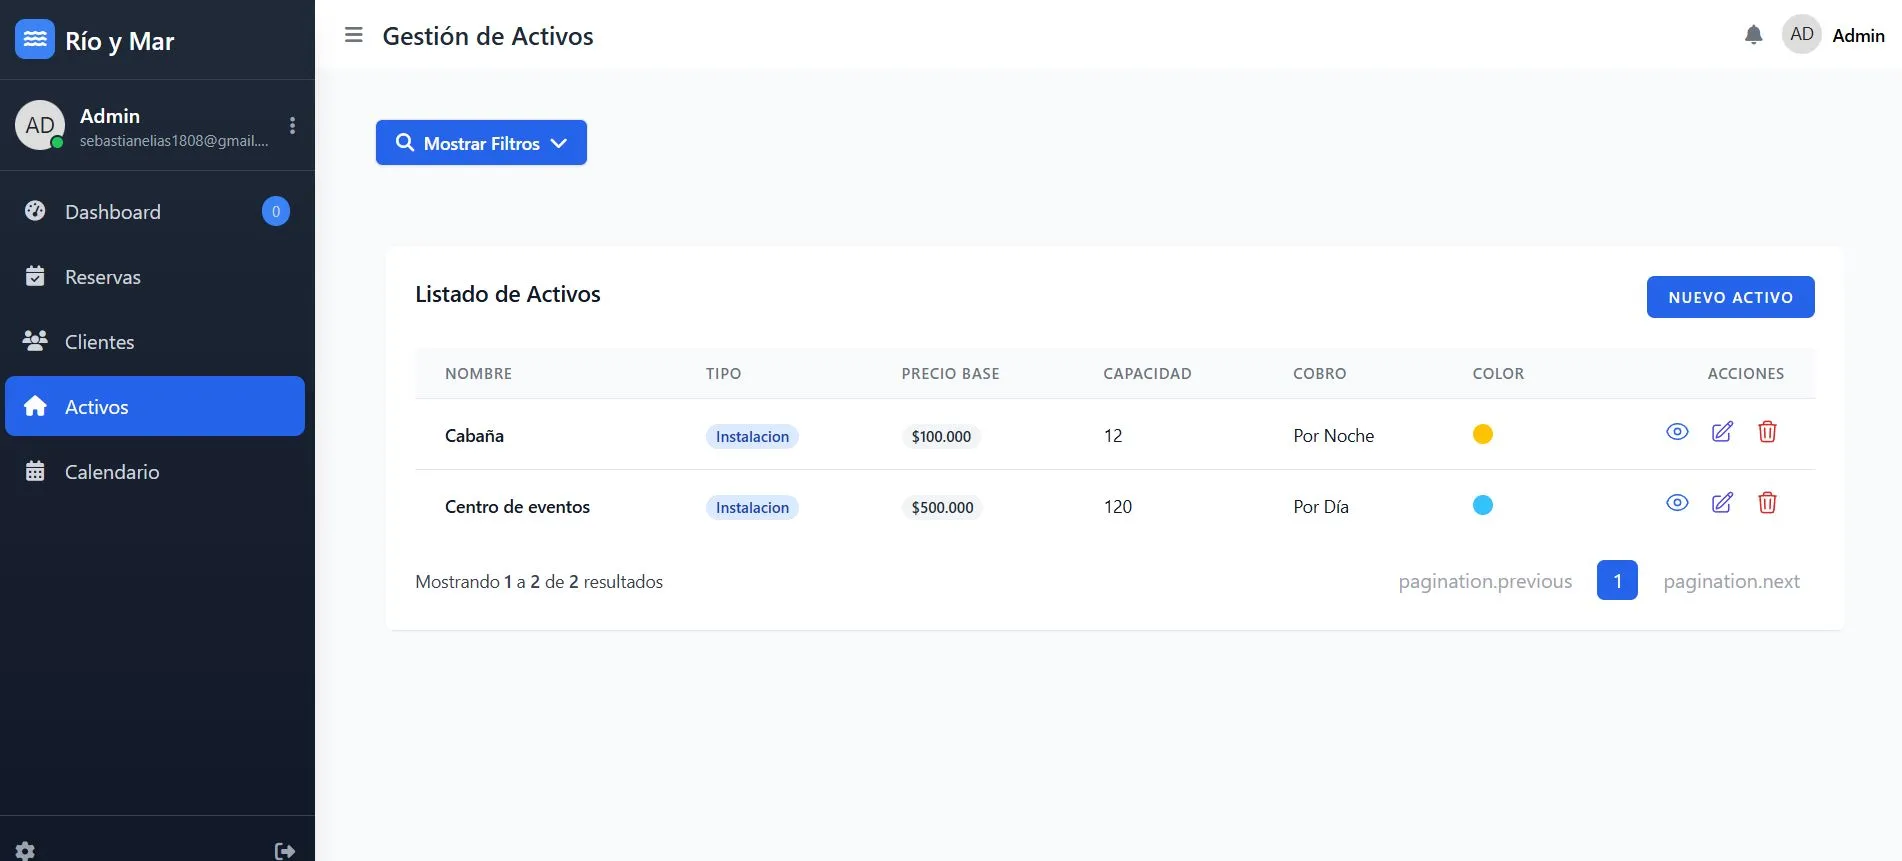Click the Cabaña name cell

coord(474,435)
